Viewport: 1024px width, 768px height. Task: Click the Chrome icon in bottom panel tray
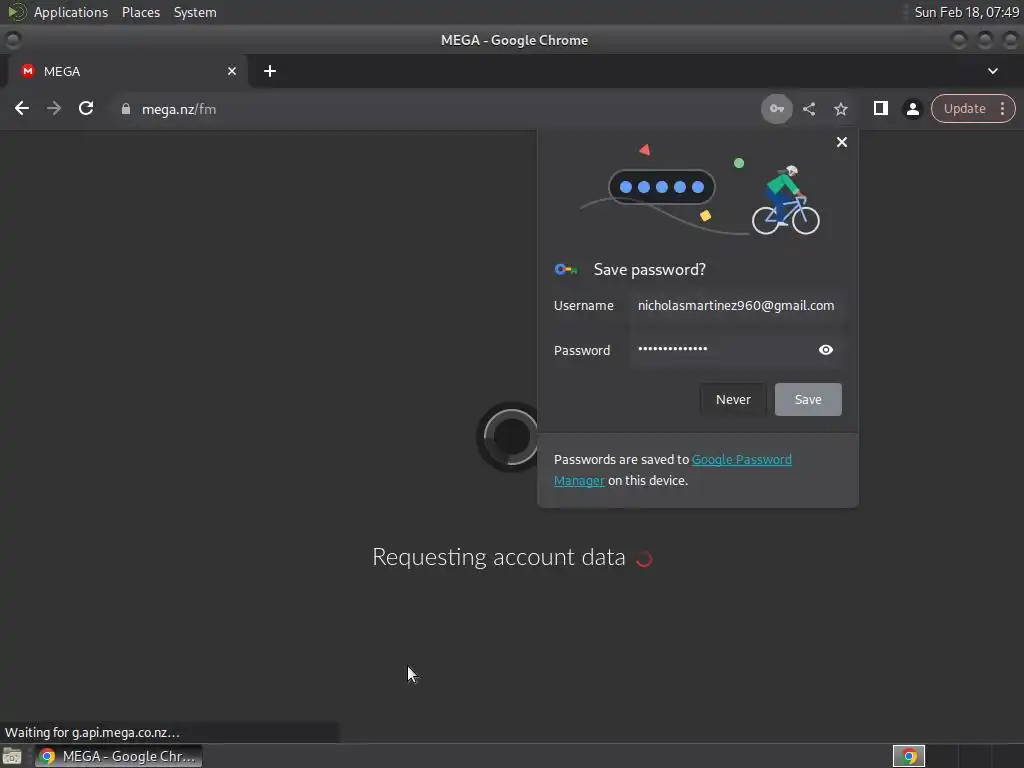(908, 756)
